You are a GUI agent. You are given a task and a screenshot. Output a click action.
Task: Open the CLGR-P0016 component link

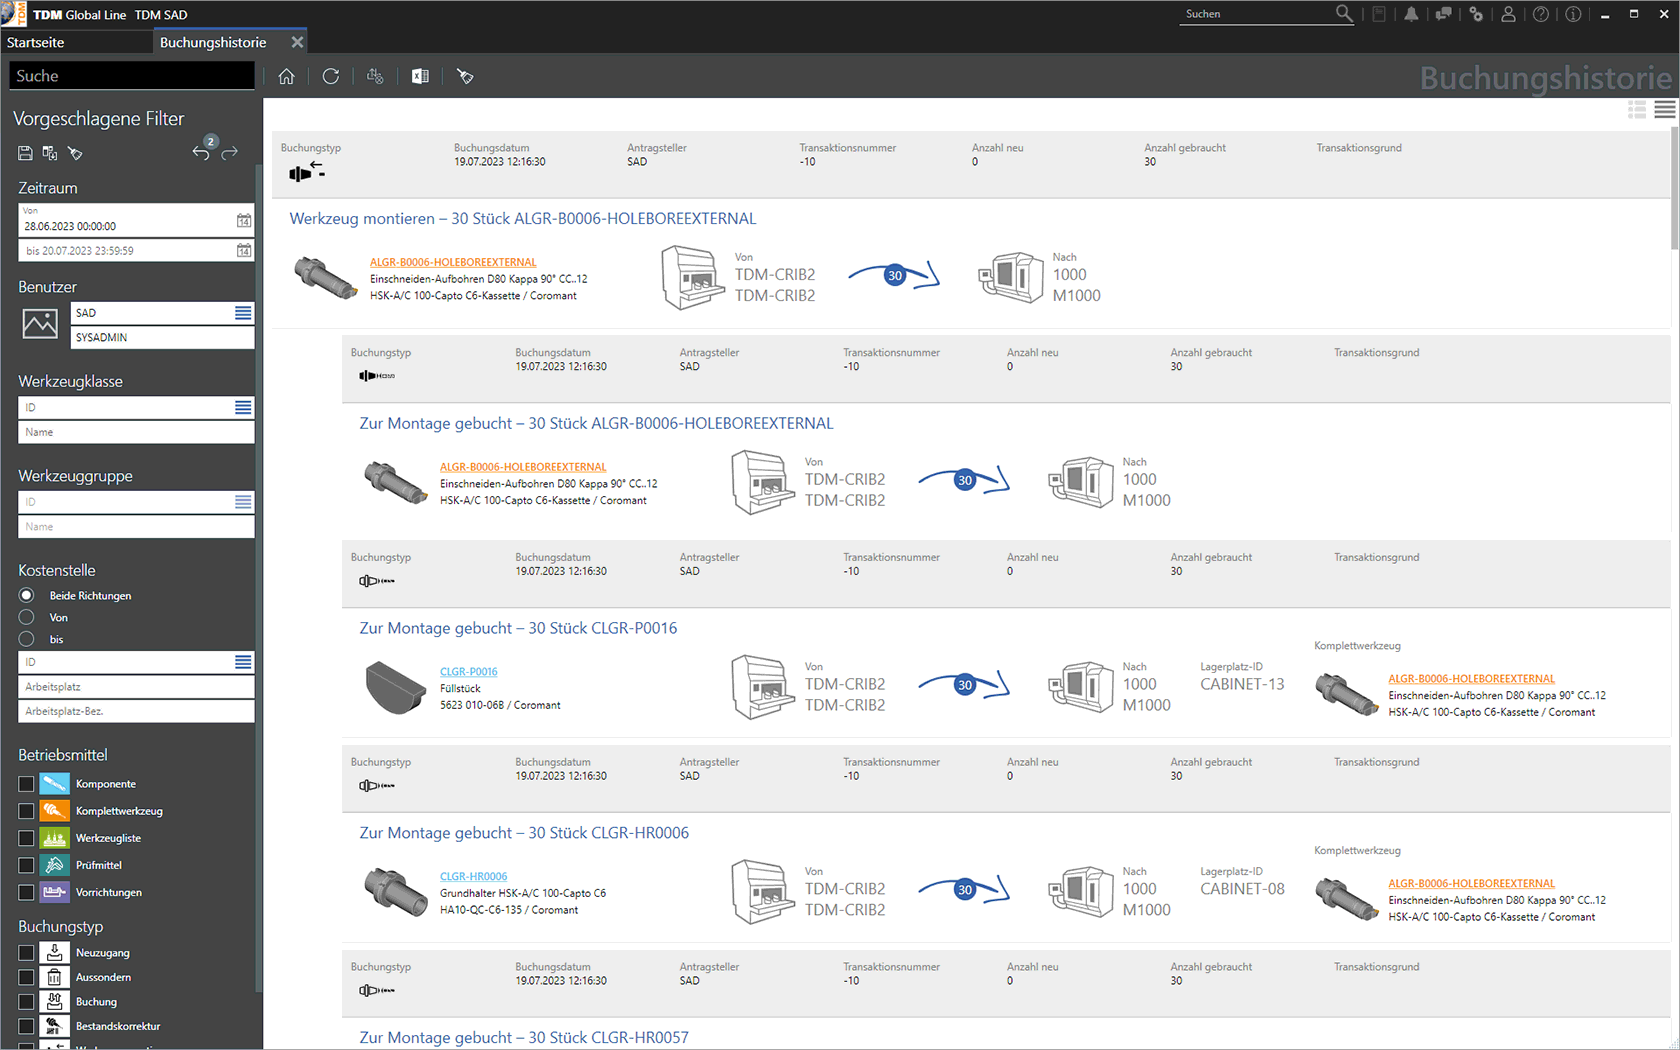point(469,672)
